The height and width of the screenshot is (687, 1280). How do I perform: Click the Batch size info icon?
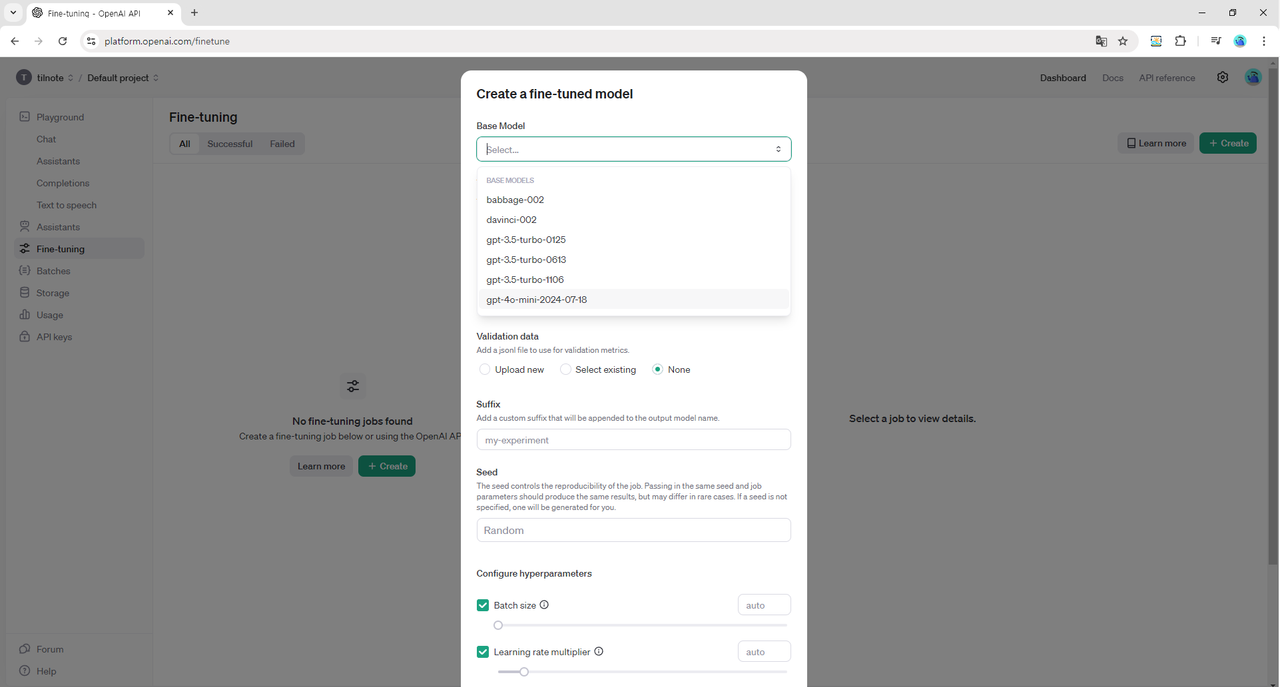pyautogui.click(x=544, y=605)
